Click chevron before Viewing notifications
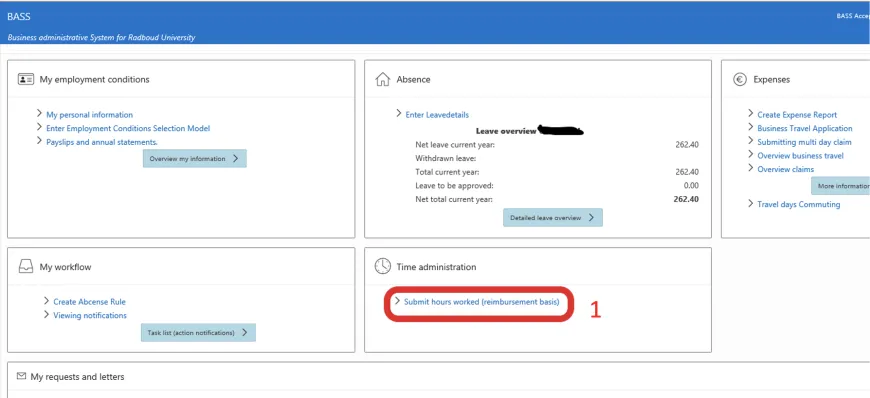 (47, 314)
